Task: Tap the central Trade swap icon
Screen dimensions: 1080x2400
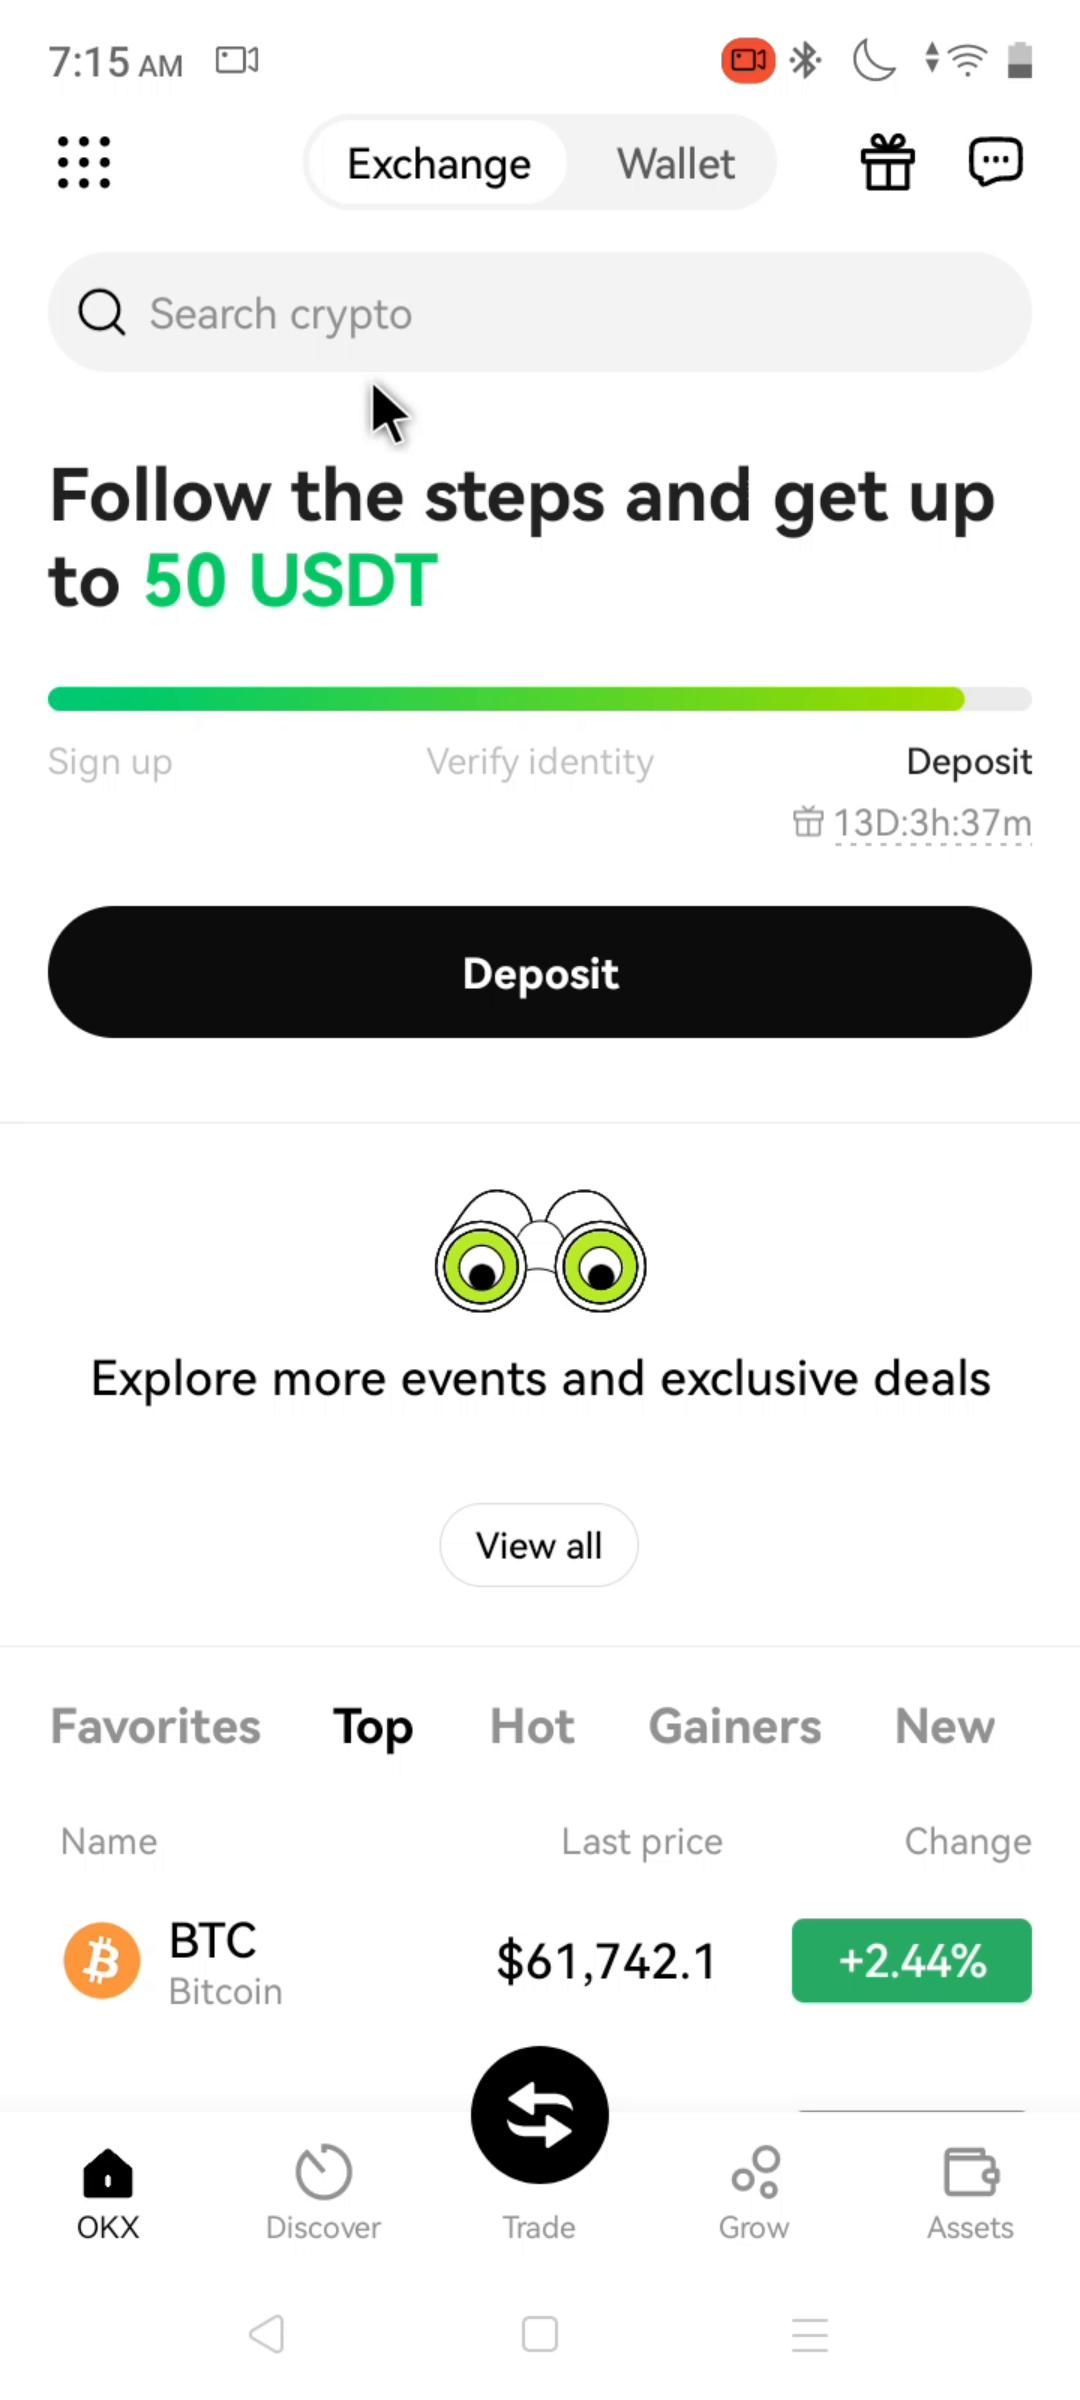Action: [x=539, y=2114]
